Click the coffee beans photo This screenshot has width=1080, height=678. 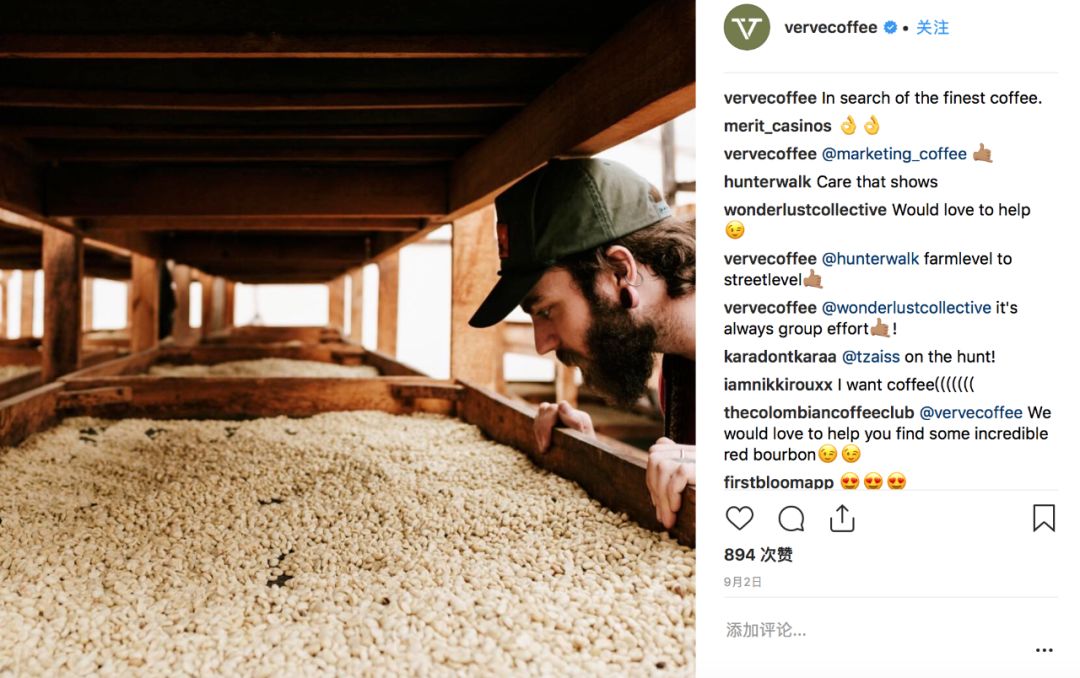point(347,339)
